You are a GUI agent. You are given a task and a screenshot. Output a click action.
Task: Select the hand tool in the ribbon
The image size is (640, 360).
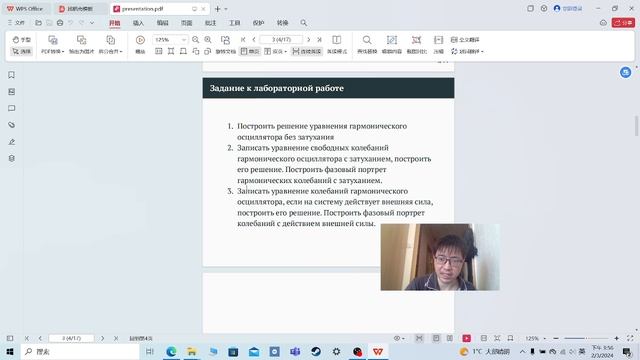click(21, 40)
